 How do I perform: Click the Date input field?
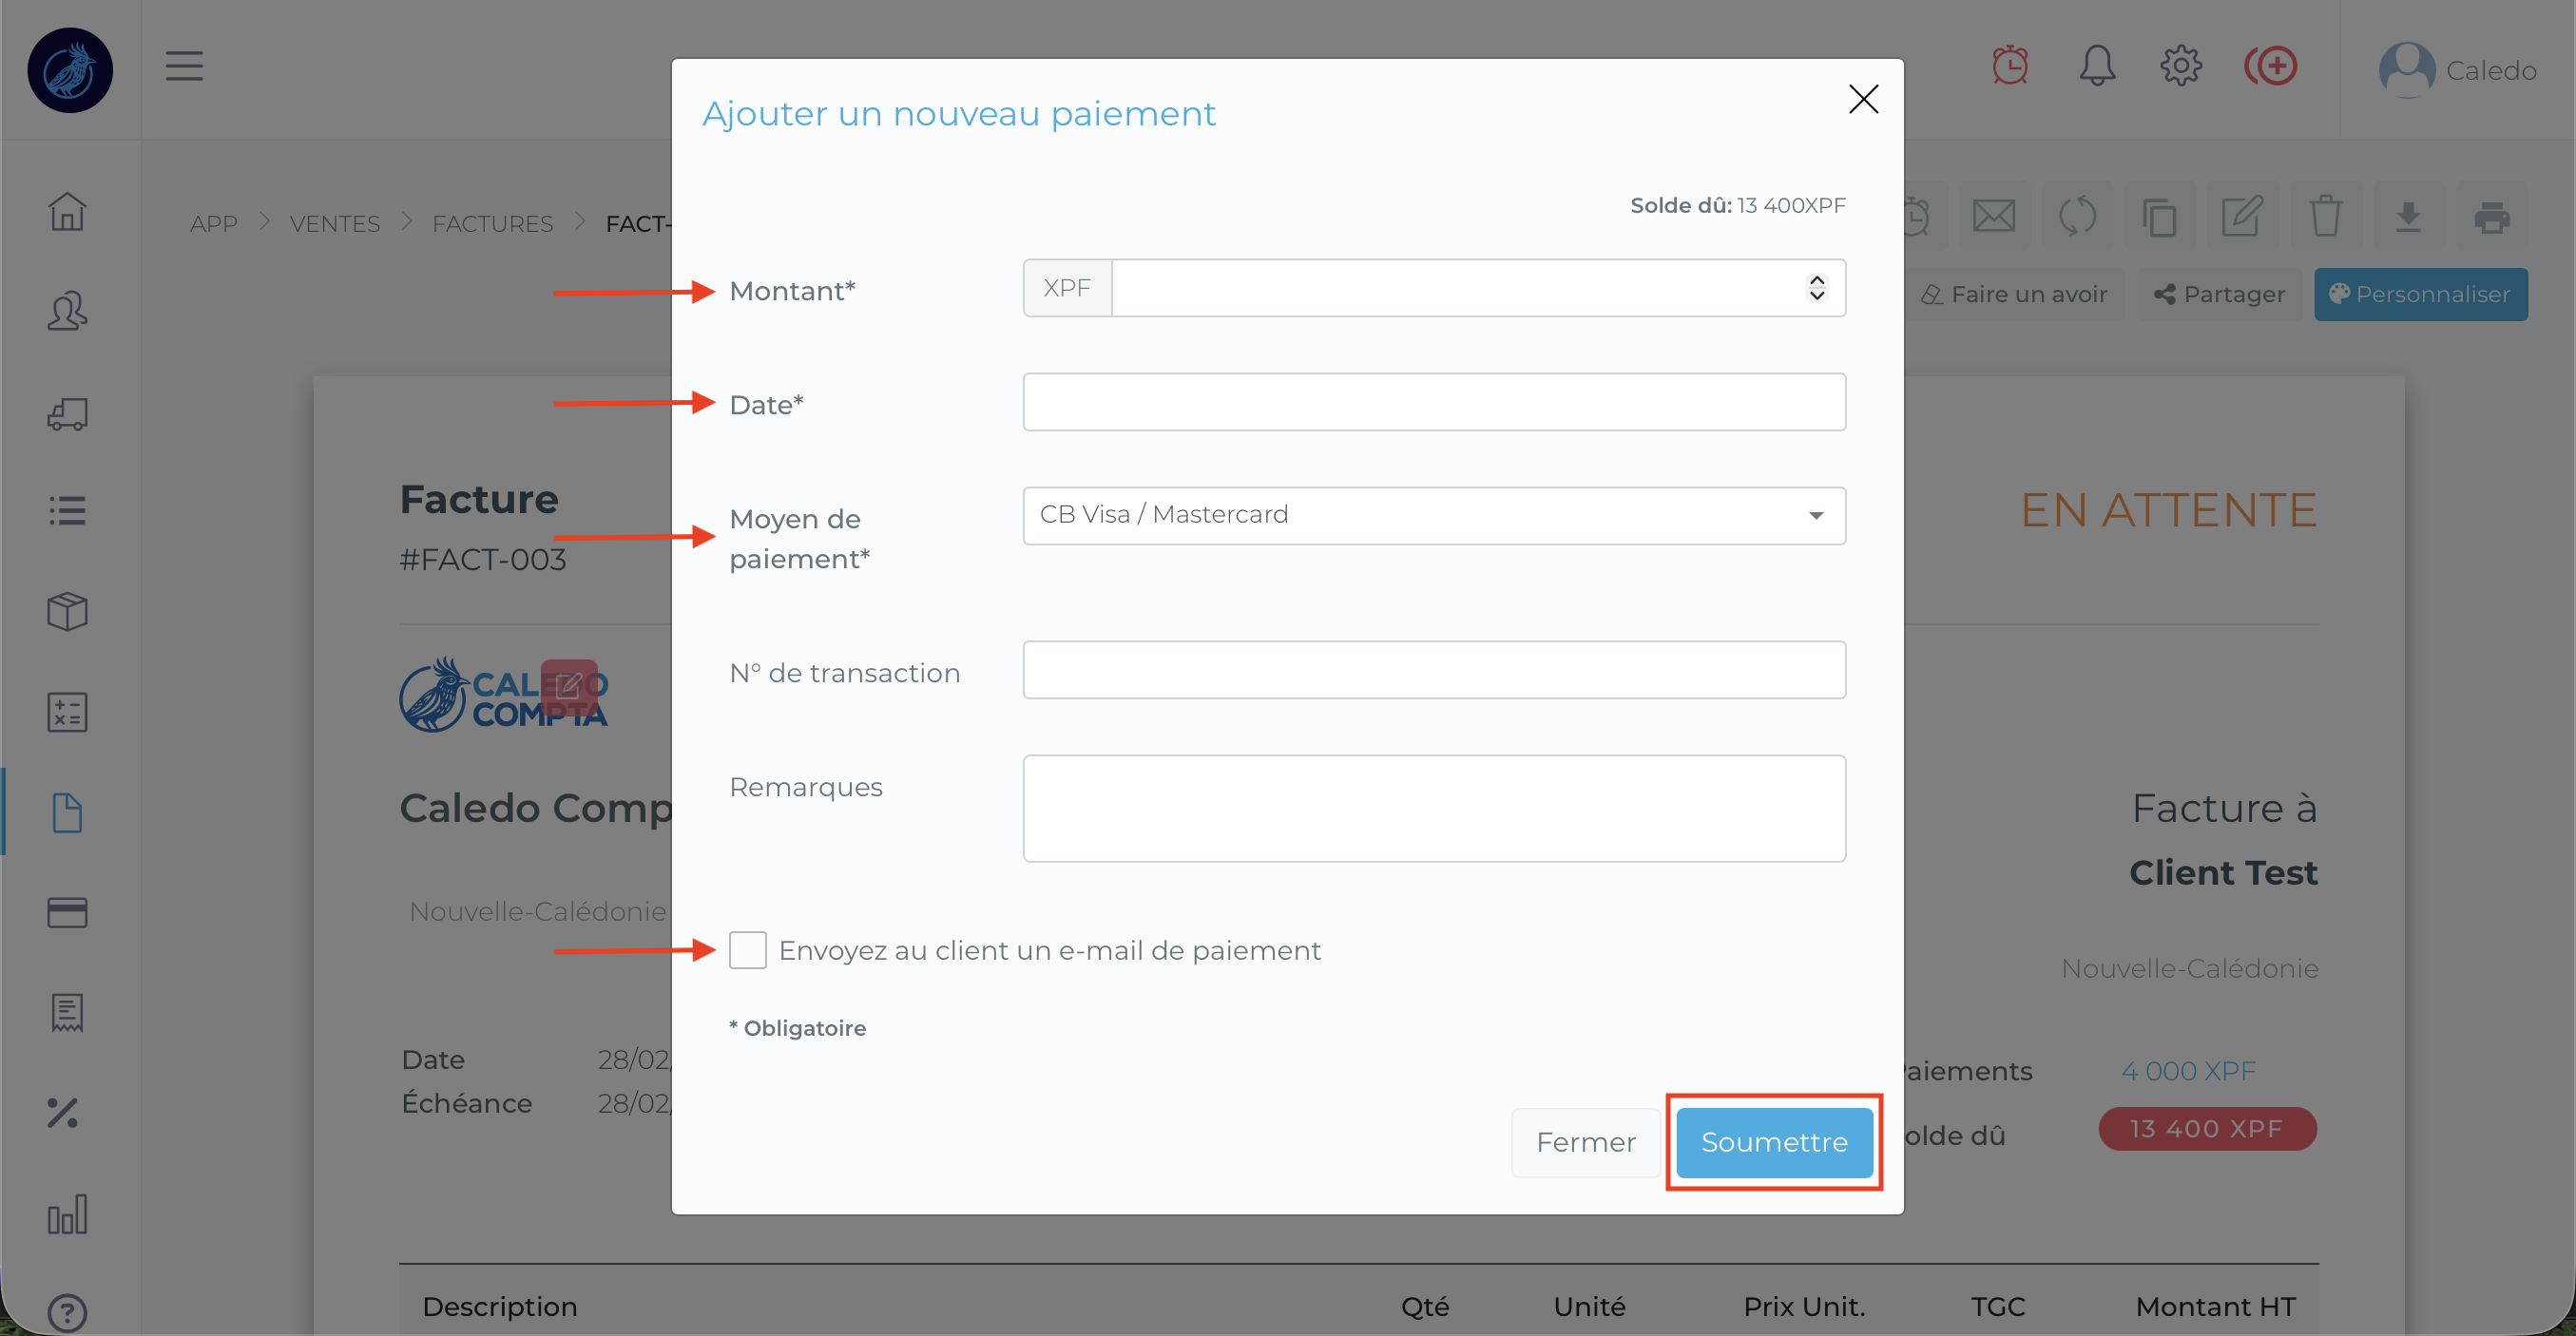[1433, 402]
